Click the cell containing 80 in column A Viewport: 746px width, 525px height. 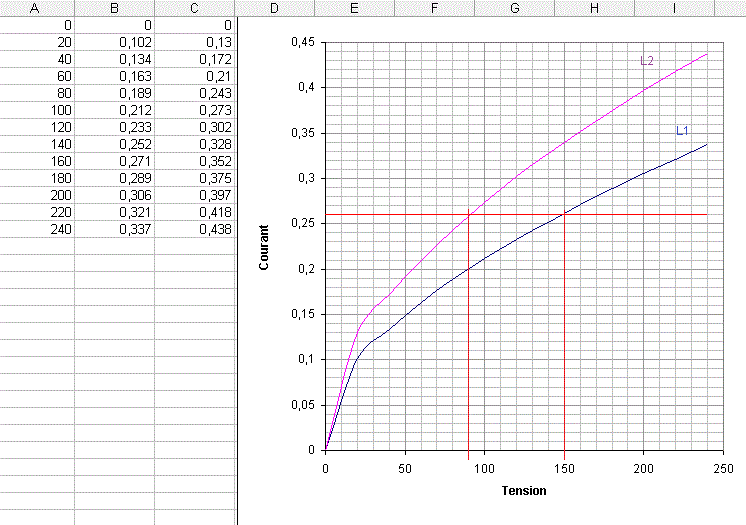click(37, 93)
